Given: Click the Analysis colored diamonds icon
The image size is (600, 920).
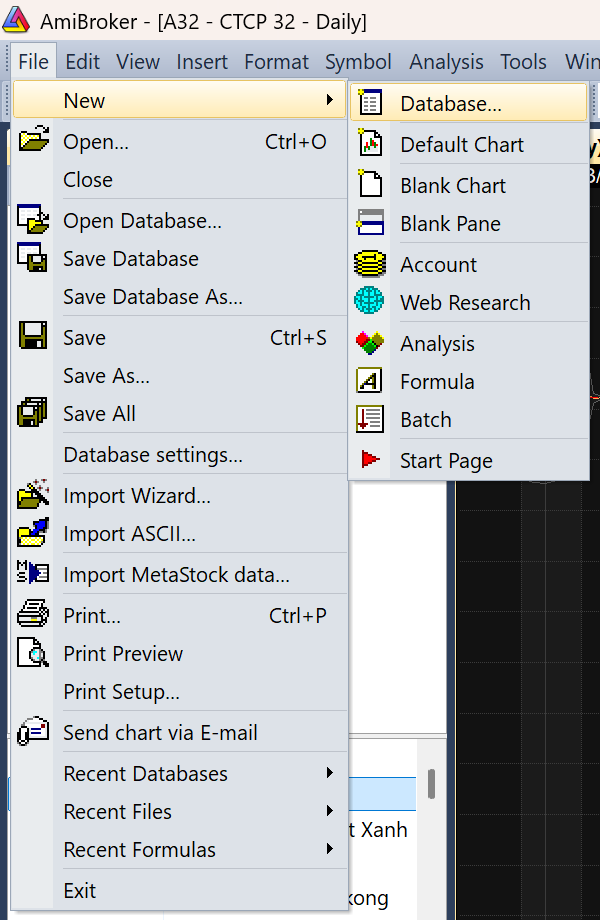Looking at the screenshot, I should coord(370,343).
